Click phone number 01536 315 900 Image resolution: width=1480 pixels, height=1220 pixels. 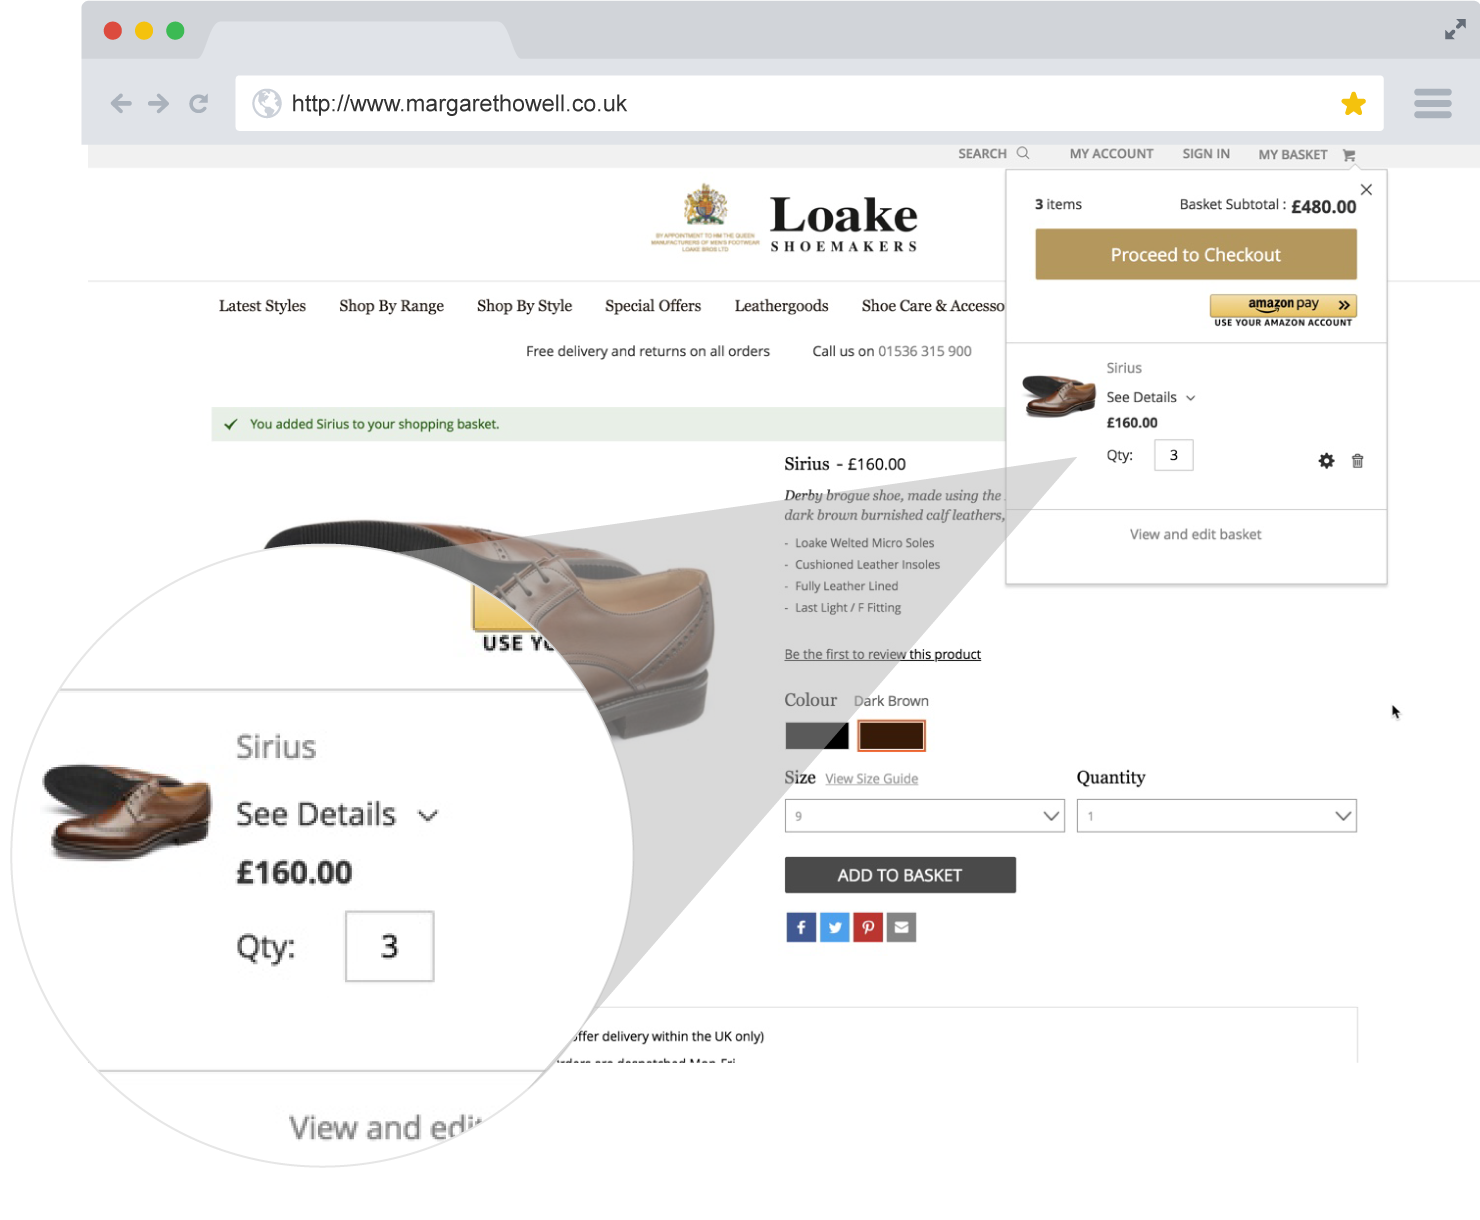pyautogui.click(x=925, y=352)
